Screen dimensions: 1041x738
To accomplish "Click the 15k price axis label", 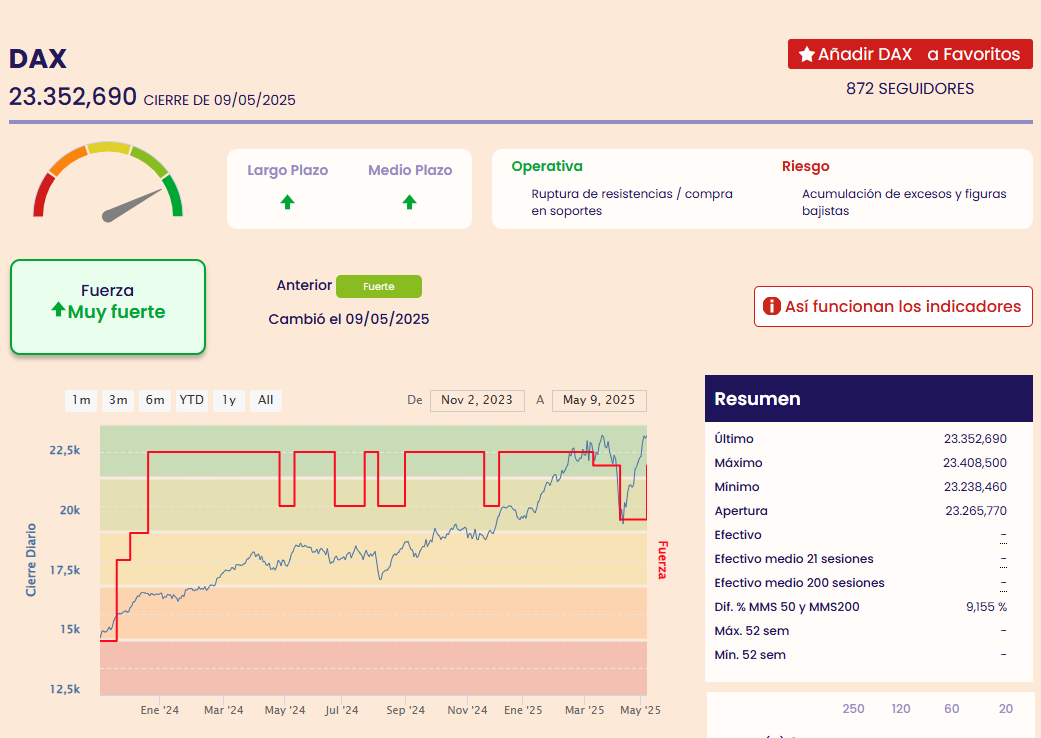I will pos(70,628).
